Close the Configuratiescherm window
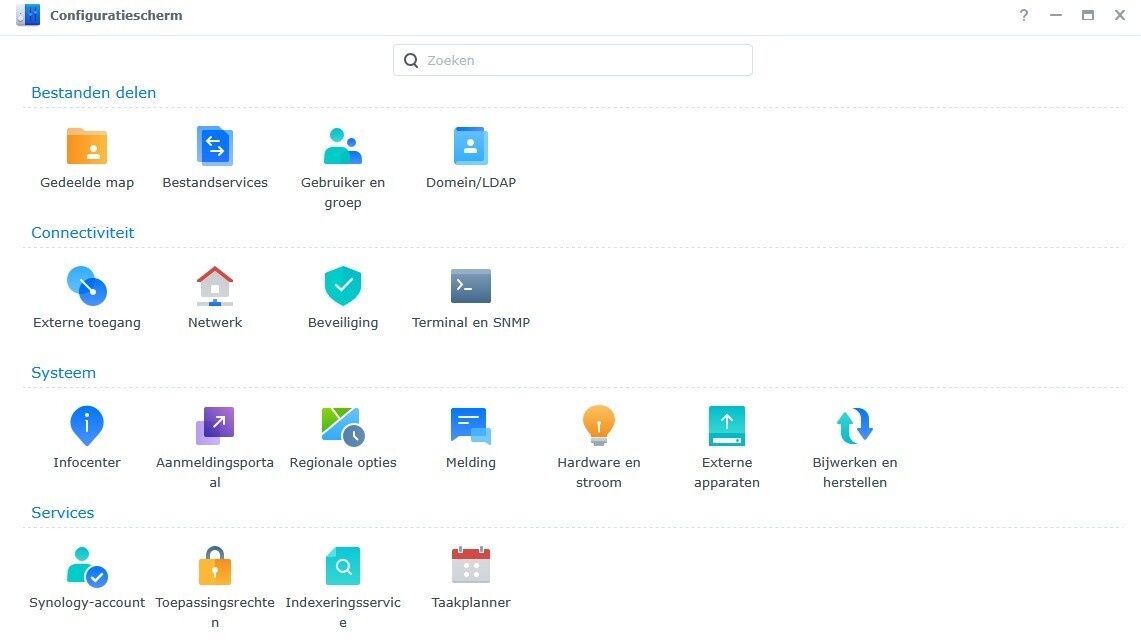The height and width of the screenshot is (644, 1141). pyautogui.click(x=1120, y=15)
